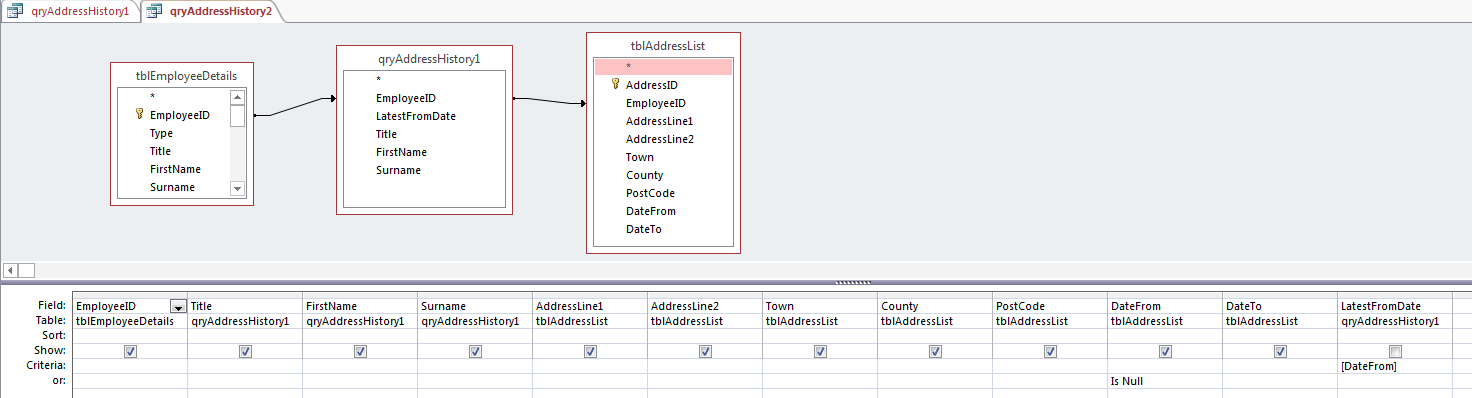Uncheck Show for AddressLine2 column
Screen dimensions: 1472x398
point(705,351)
